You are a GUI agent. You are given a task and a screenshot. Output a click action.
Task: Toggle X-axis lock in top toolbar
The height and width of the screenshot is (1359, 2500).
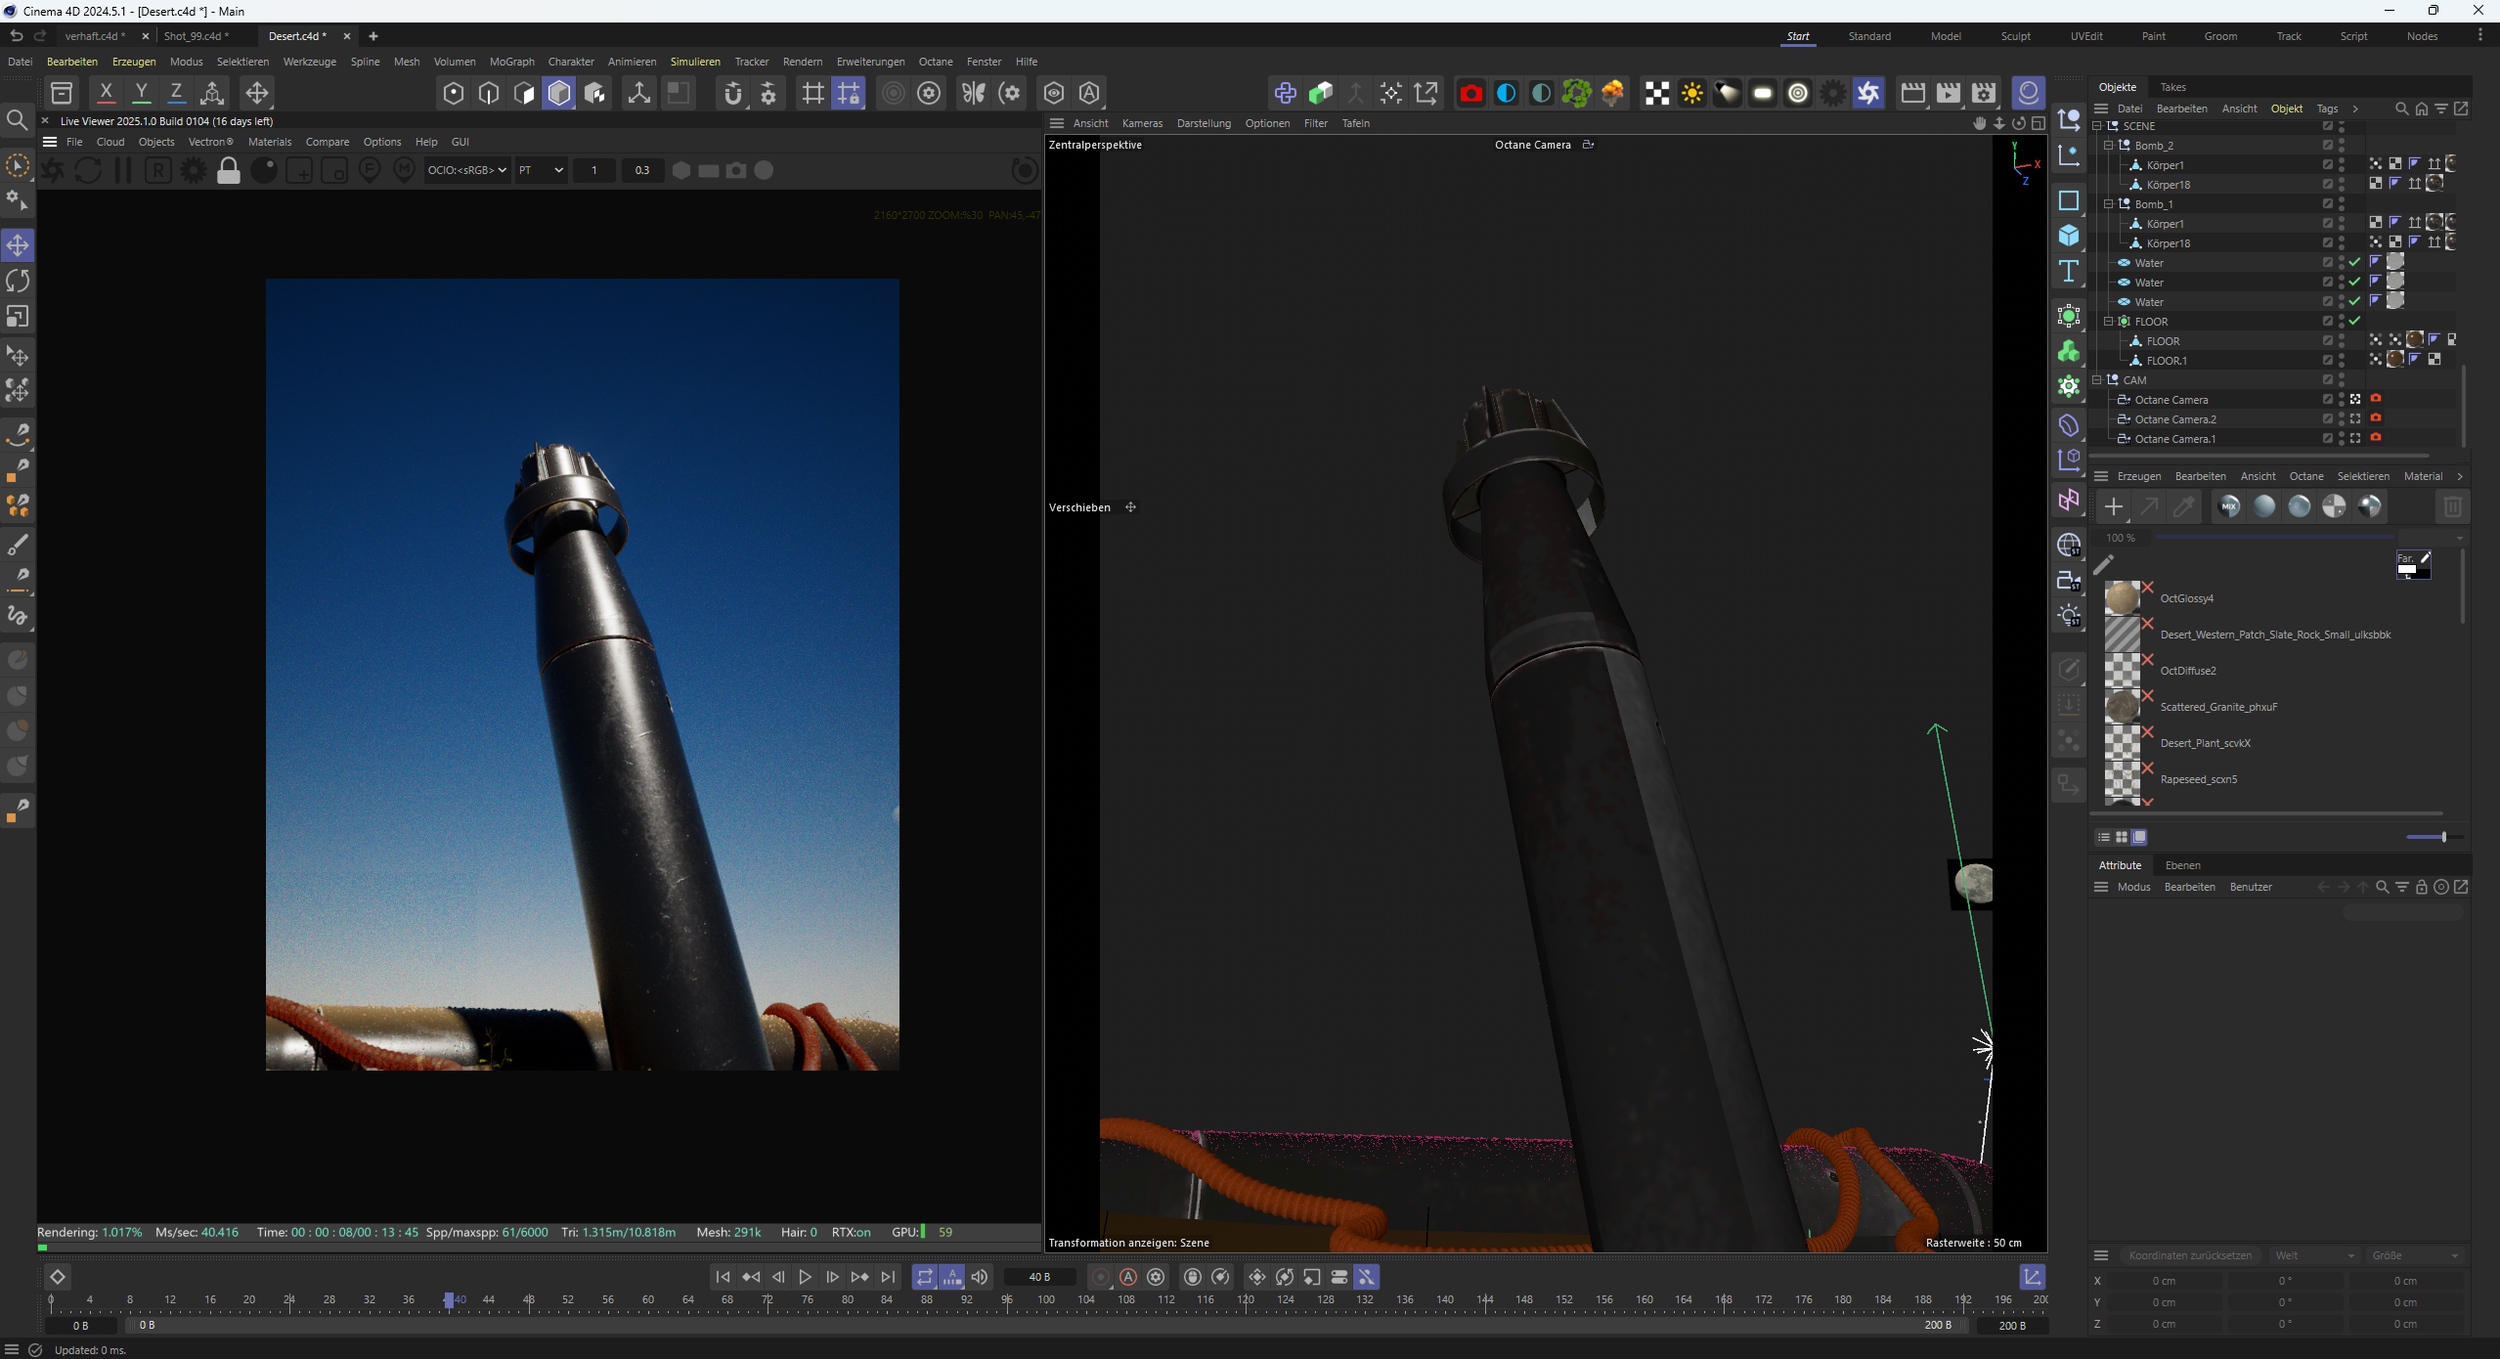click(105, 93)
